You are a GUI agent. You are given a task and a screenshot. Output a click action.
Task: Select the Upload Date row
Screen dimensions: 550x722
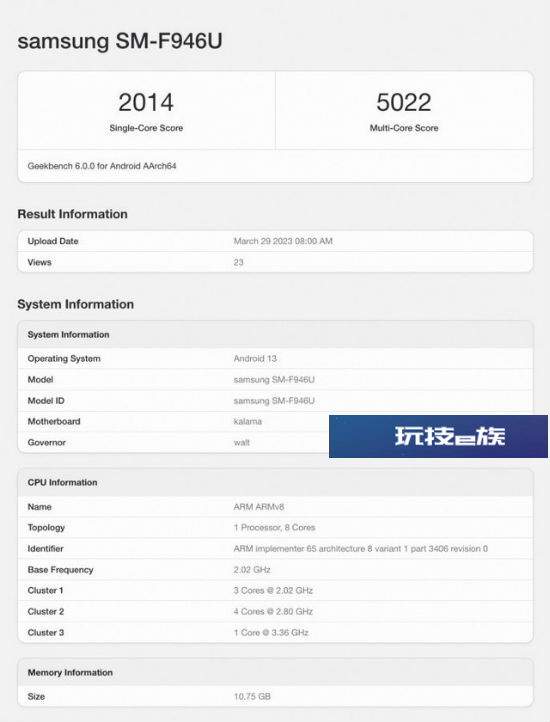click(x=275, y=241)
